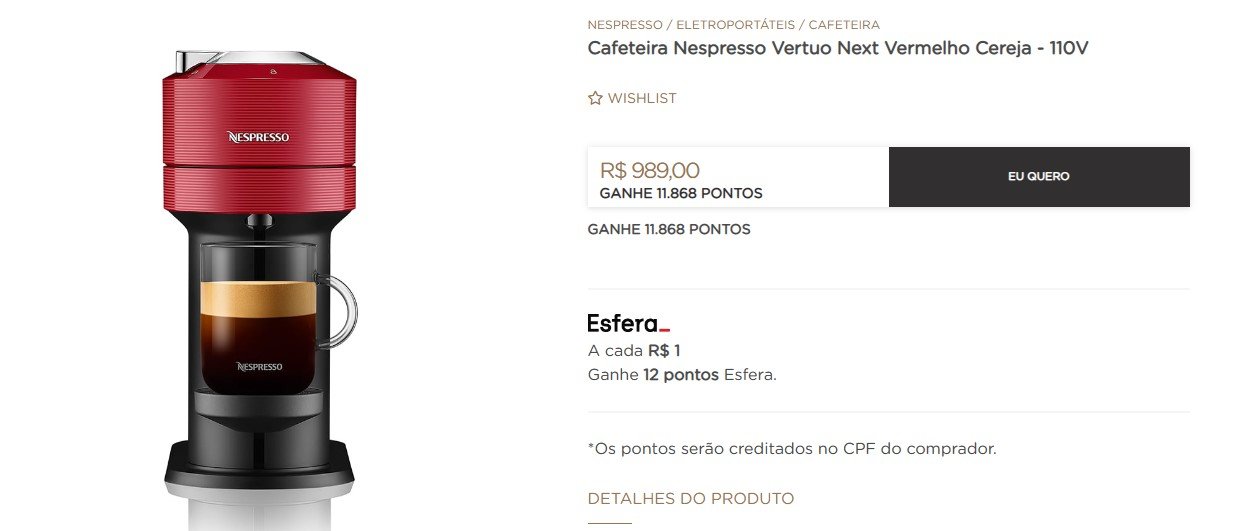Click GANHE 11.868 PONTOS inside the price box
This screenshot has height=531, width=1248.
681,193
